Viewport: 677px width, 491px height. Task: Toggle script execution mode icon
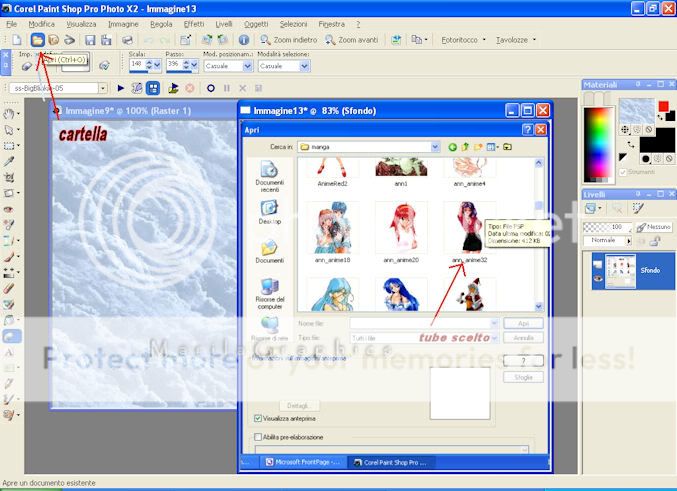(x=153, y=88)
